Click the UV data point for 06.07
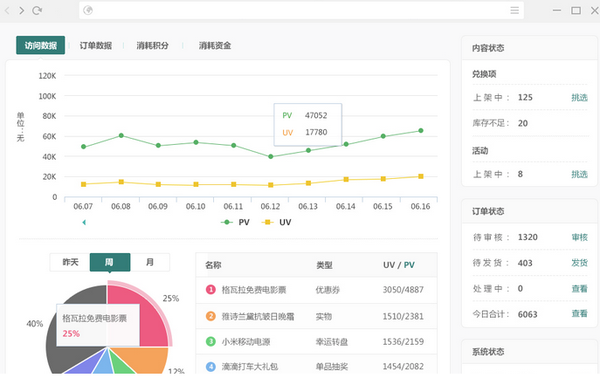This screenshot has width=600, height=385. point(83,184)
